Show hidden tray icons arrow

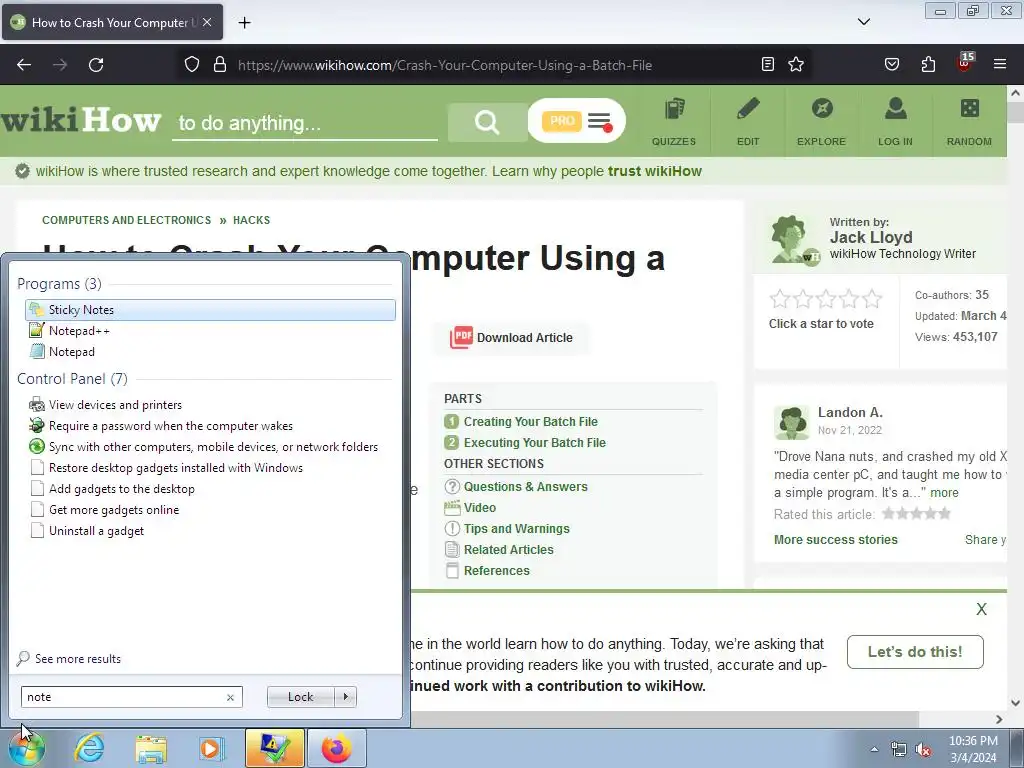coord(874,750)
